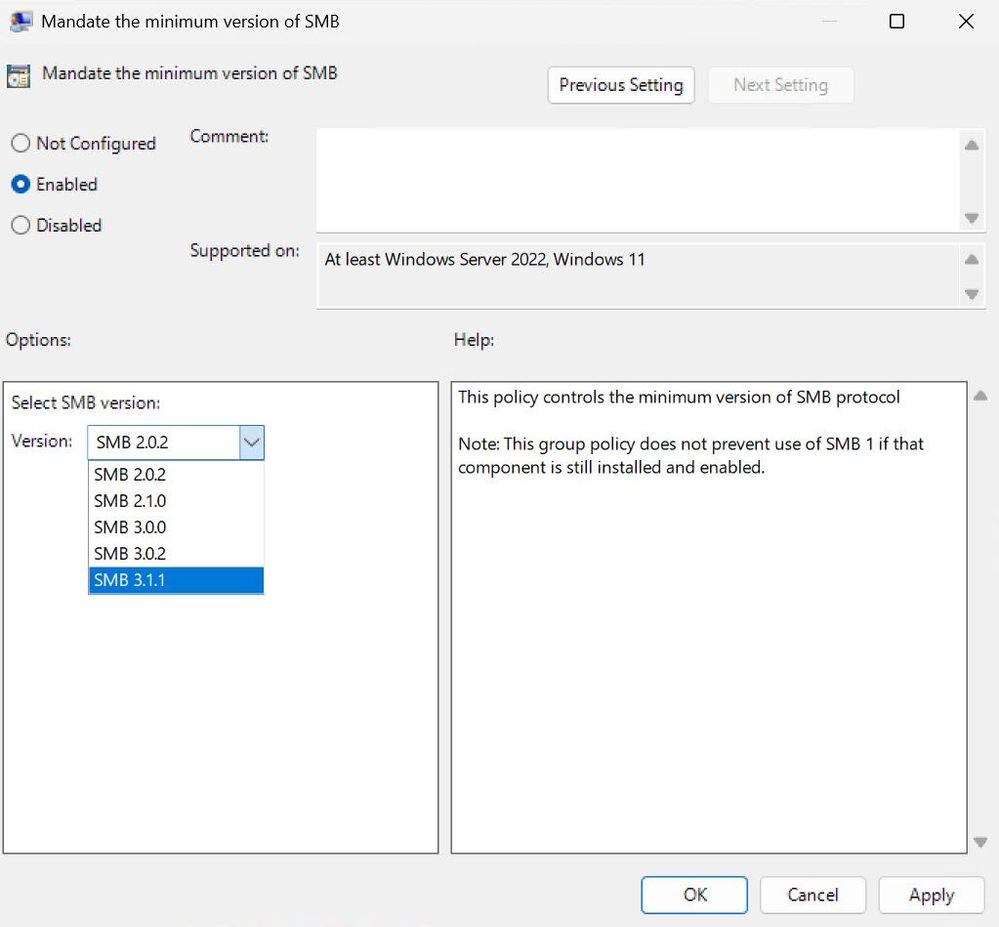The height and width of the screenshot is (927, 999).
Task: Click the application icon in the title bar
Action: point(20,20)
